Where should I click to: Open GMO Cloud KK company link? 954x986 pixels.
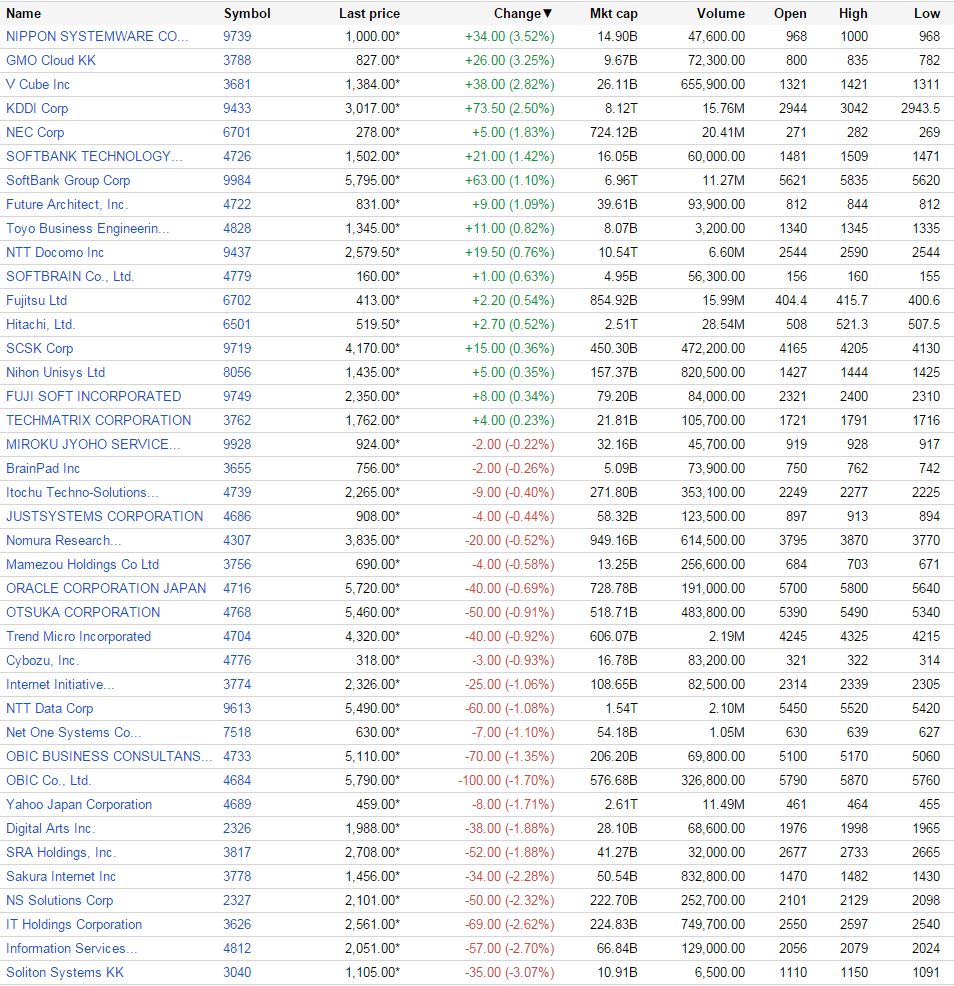coord(51,60)
